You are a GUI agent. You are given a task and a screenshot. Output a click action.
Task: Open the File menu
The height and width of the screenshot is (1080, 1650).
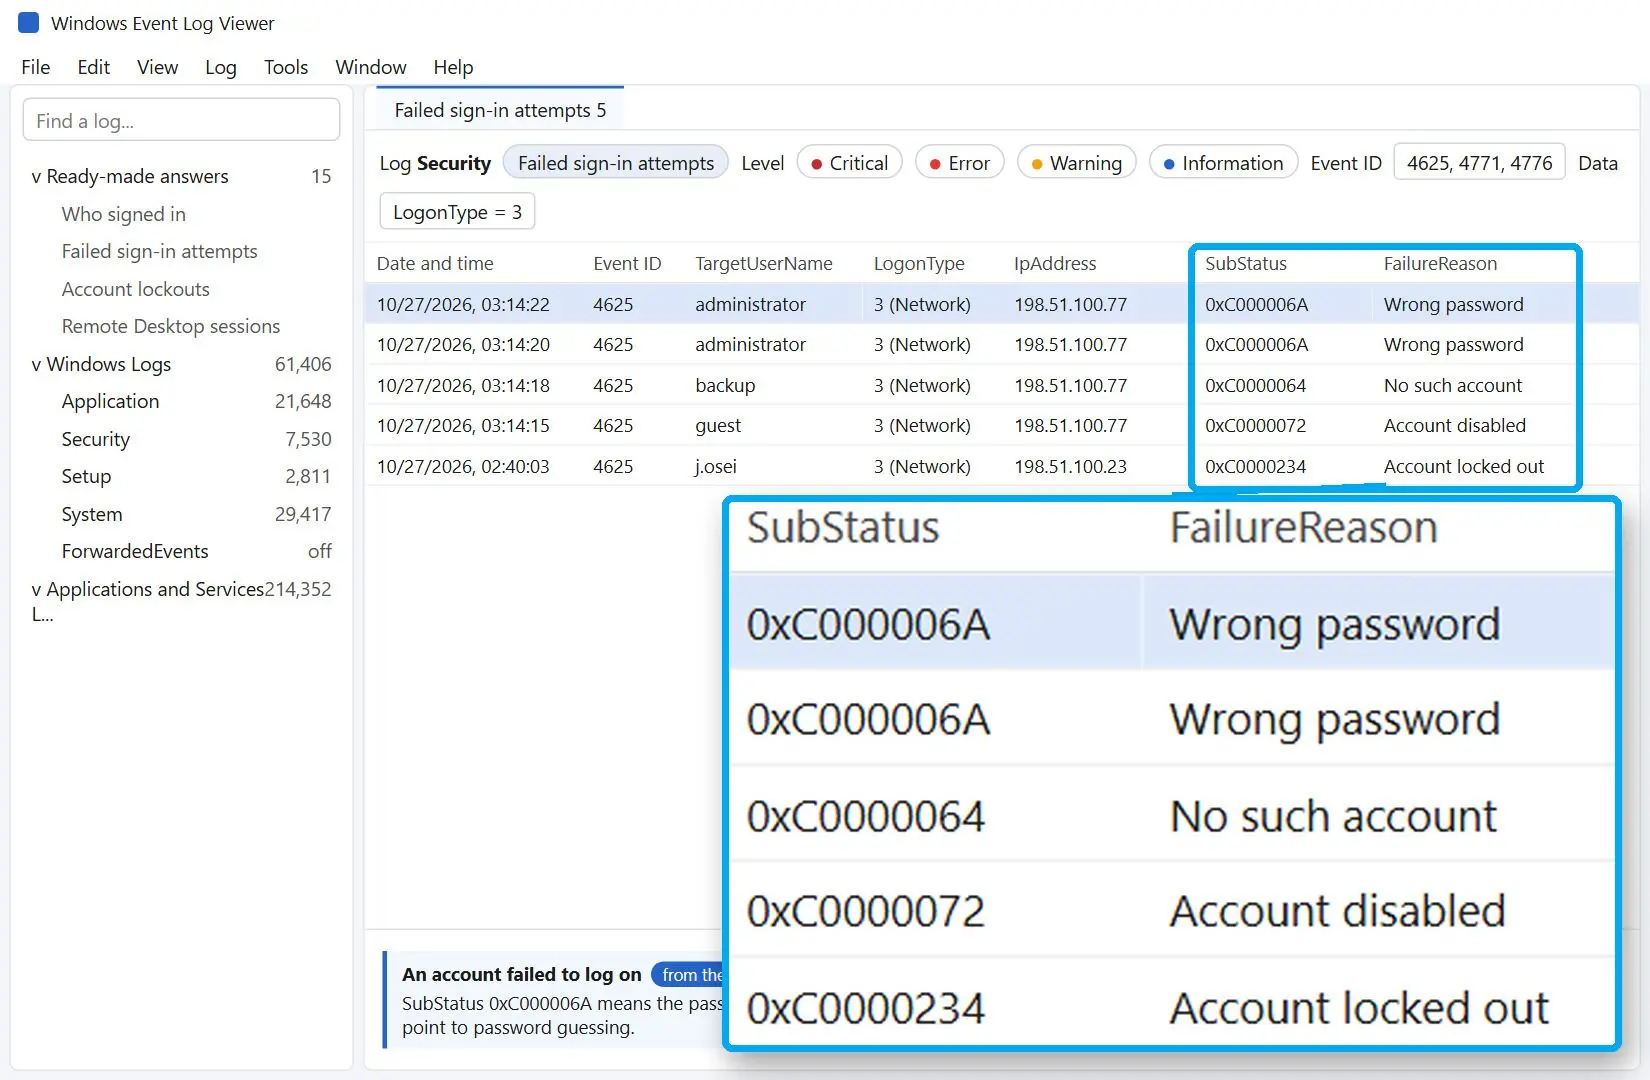tap(35, 67)
